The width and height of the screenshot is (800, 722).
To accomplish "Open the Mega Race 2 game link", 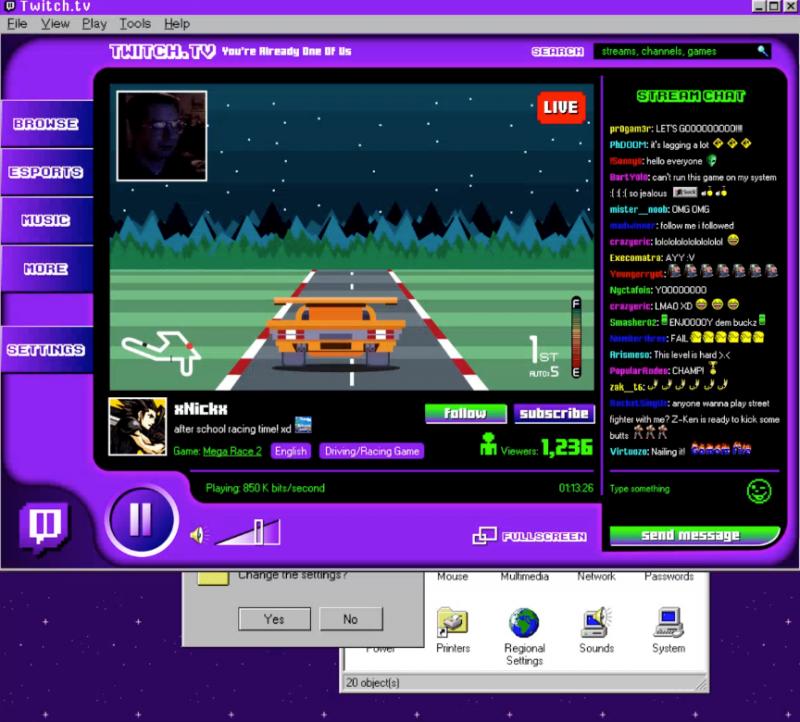I will click(232, 451).
